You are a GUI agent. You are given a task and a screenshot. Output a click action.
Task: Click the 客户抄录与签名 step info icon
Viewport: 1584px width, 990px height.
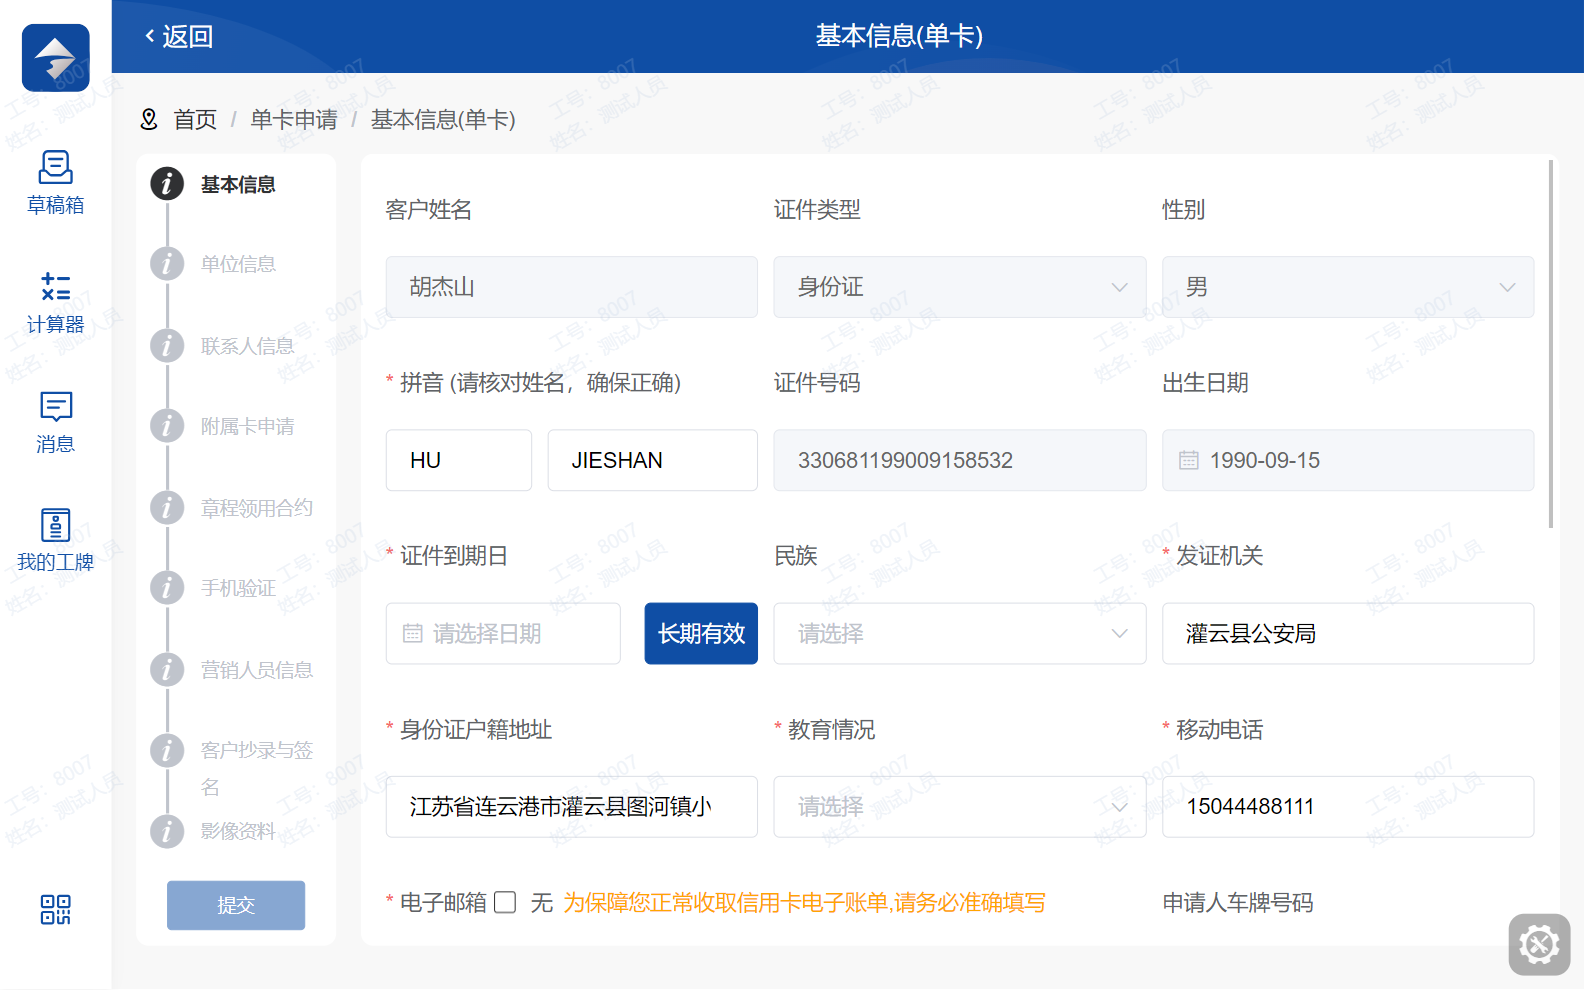click(167, 750)
